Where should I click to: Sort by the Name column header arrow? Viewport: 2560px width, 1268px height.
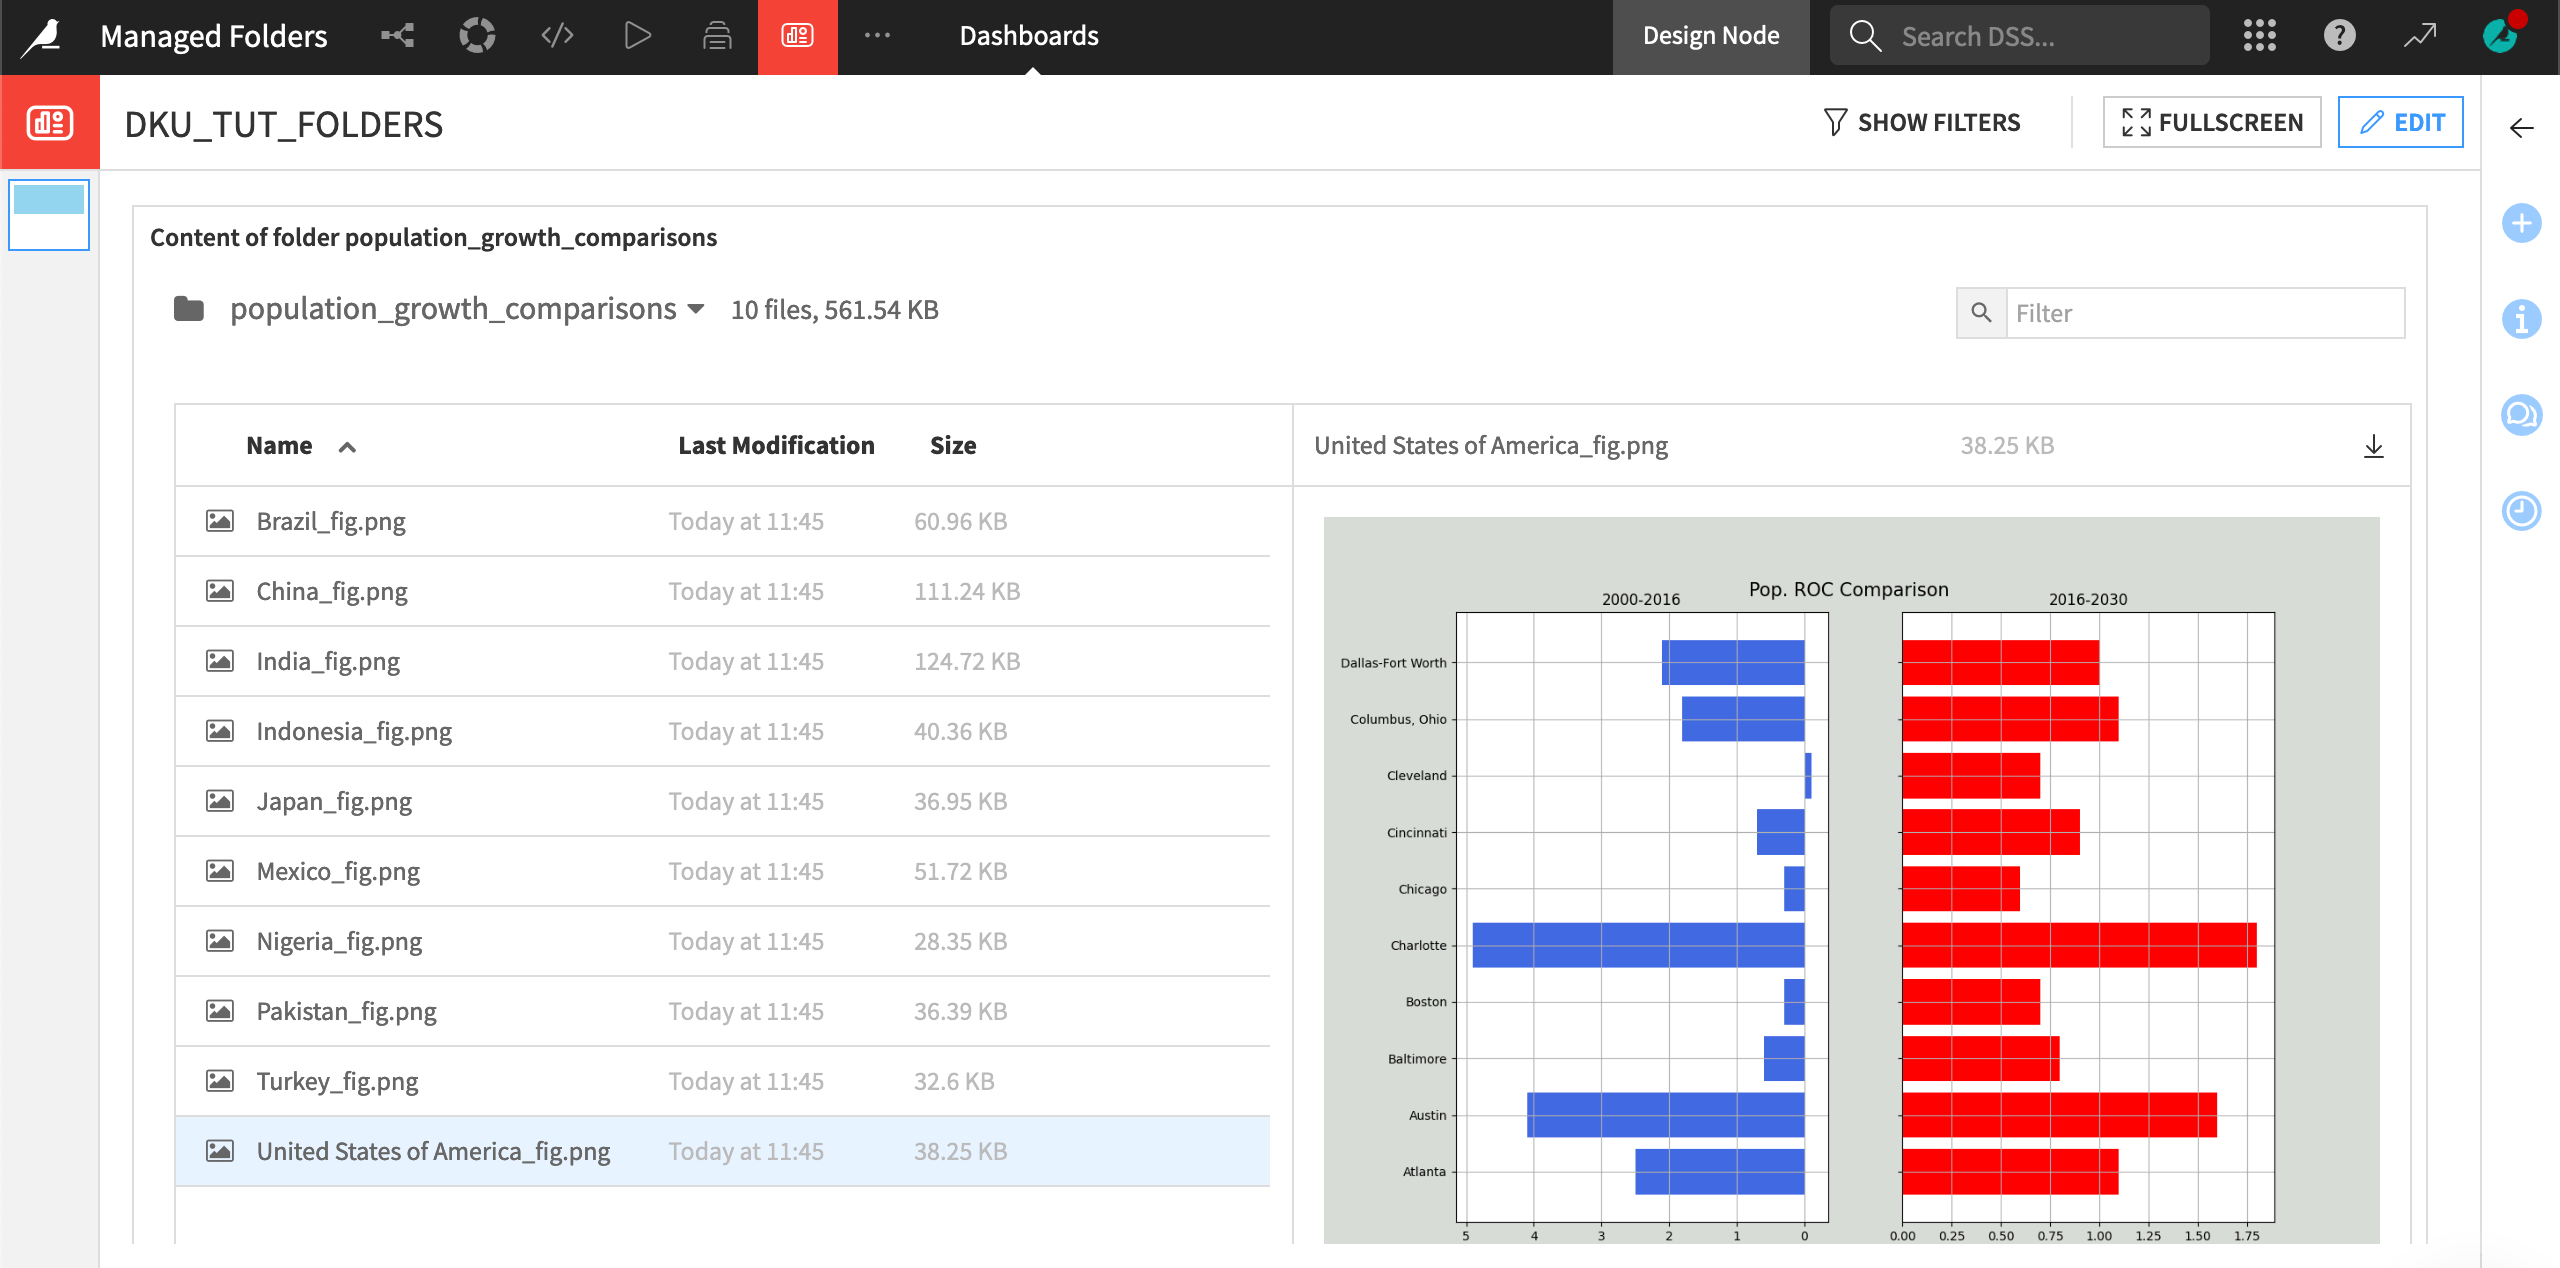347,447
